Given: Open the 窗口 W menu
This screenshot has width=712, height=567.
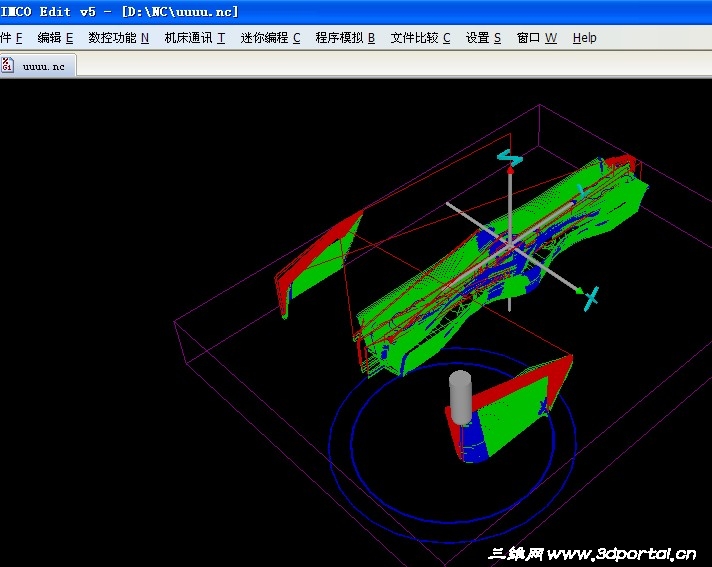Looking at the screenshot, I should (537, 38).
